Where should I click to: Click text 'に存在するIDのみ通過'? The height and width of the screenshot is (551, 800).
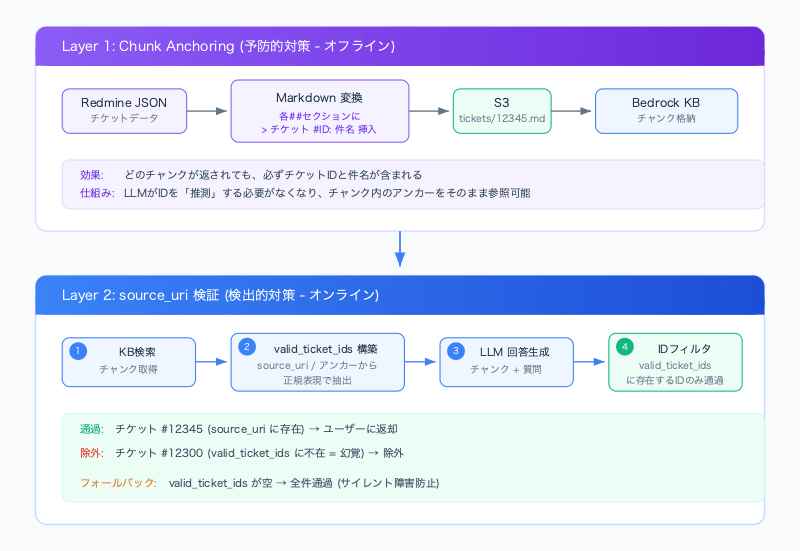[x=675, y=381]
